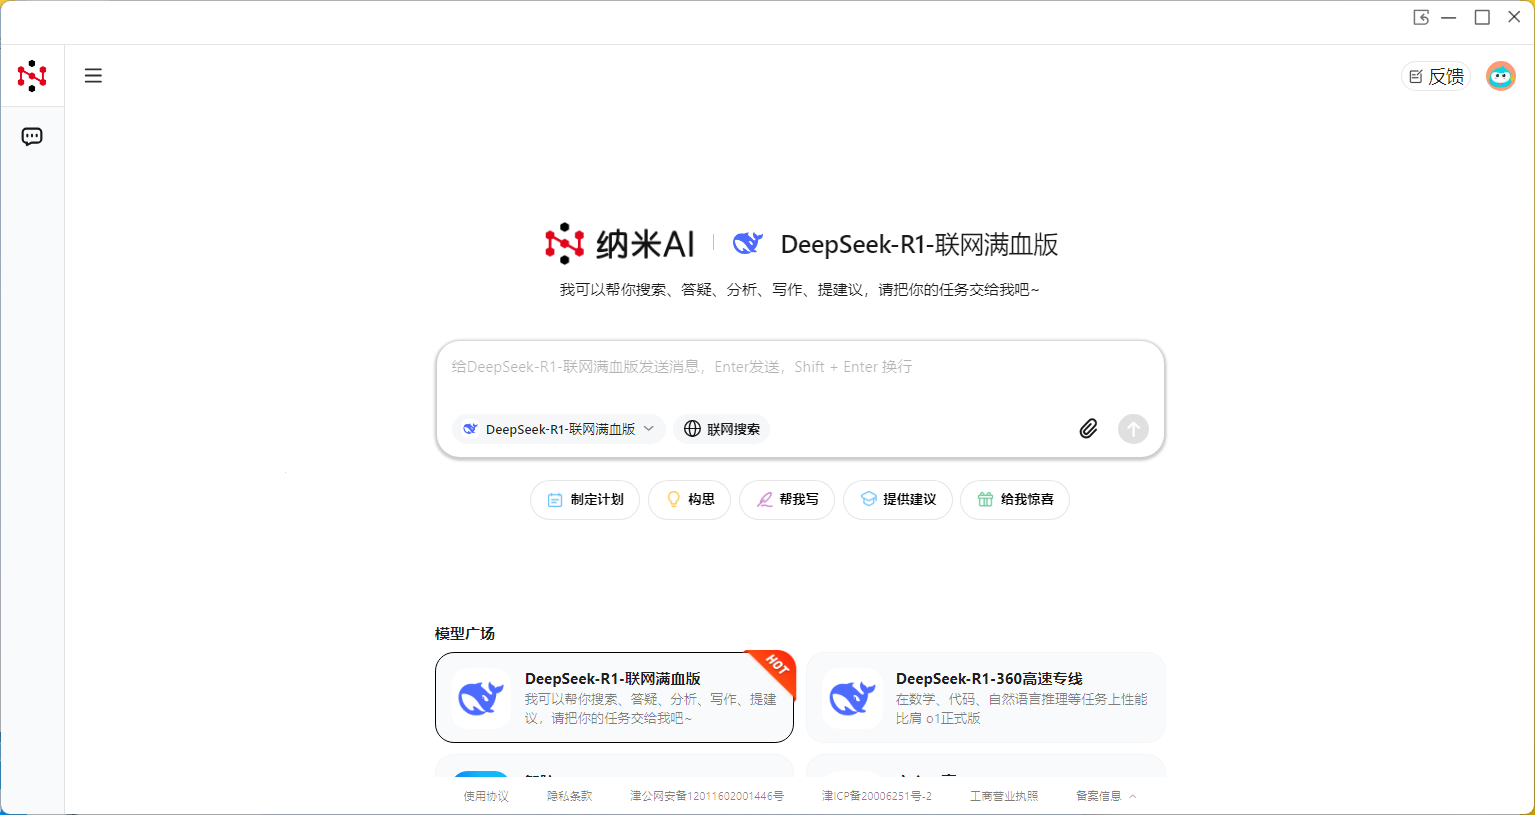Toggle the hamburger menu

93,76
